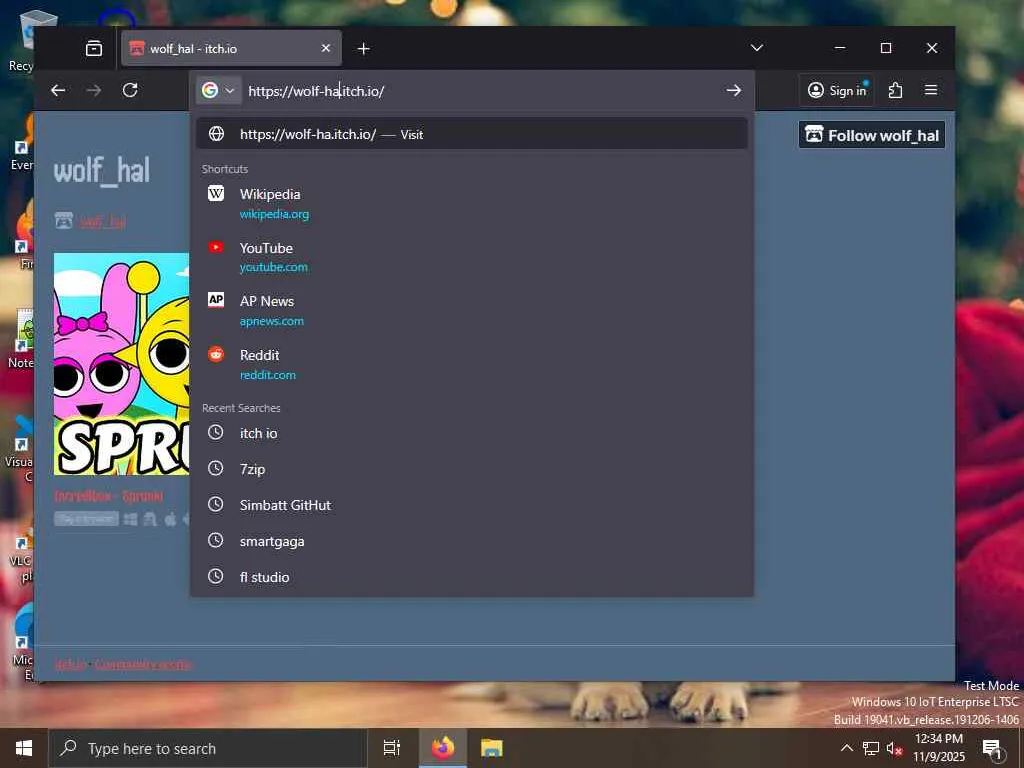Open the Firefox View icon left of the tab
This screenshot has width=1024, height=768.
pyautogui.click(x=94, y=48)
